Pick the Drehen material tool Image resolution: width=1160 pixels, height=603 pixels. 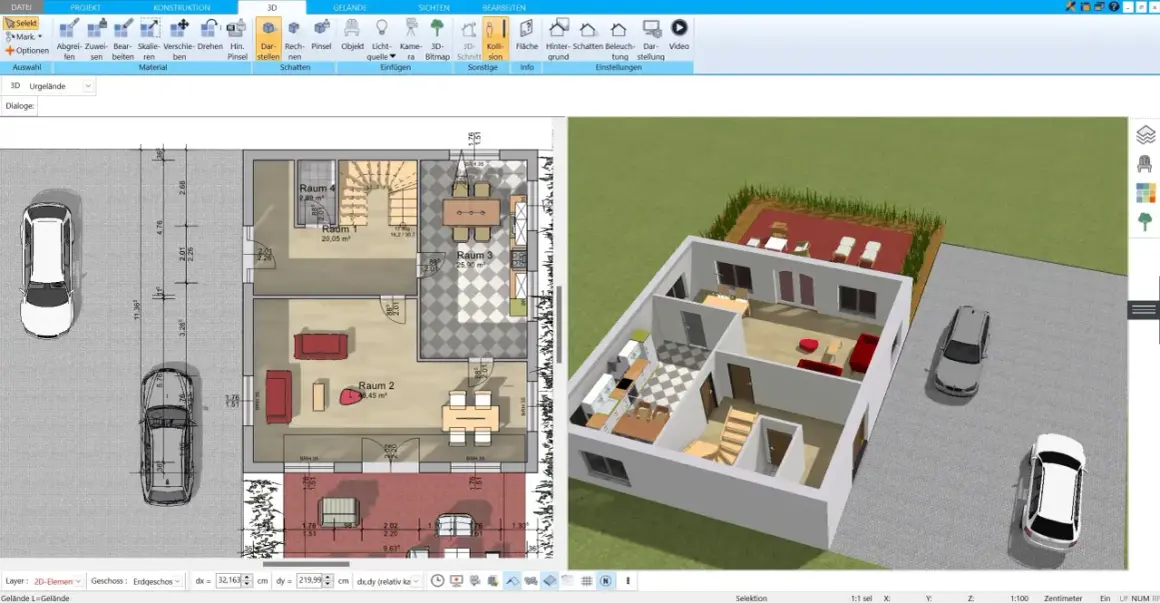pos(209,36)
